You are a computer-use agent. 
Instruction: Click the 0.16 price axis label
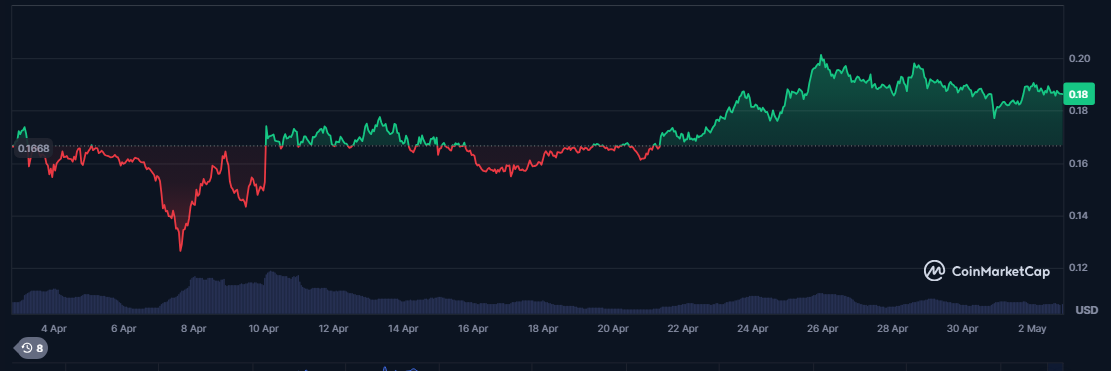[1079, 164]
